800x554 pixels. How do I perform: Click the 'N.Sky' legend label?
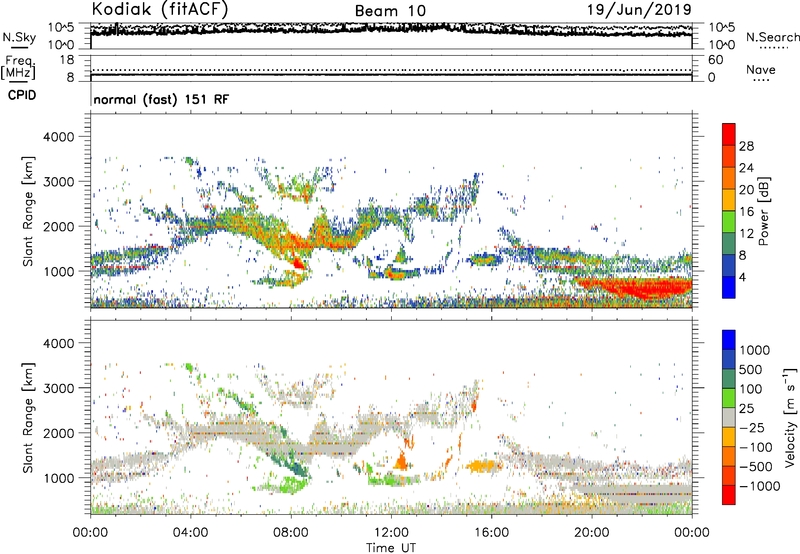[x=19, y=37]
